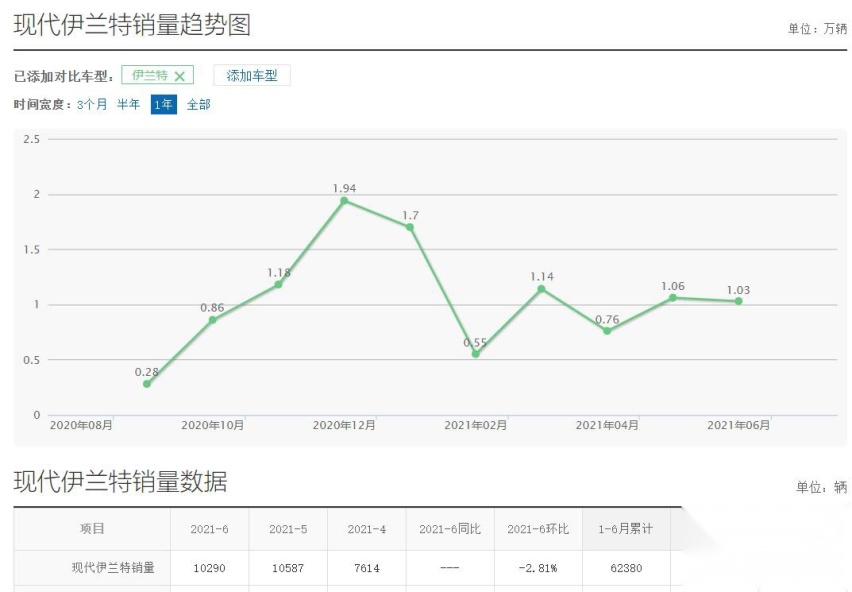The image size is (852, 592).
Task: Click the 现代伊兰特销量 row label
Action: click(x=113, y=568)
